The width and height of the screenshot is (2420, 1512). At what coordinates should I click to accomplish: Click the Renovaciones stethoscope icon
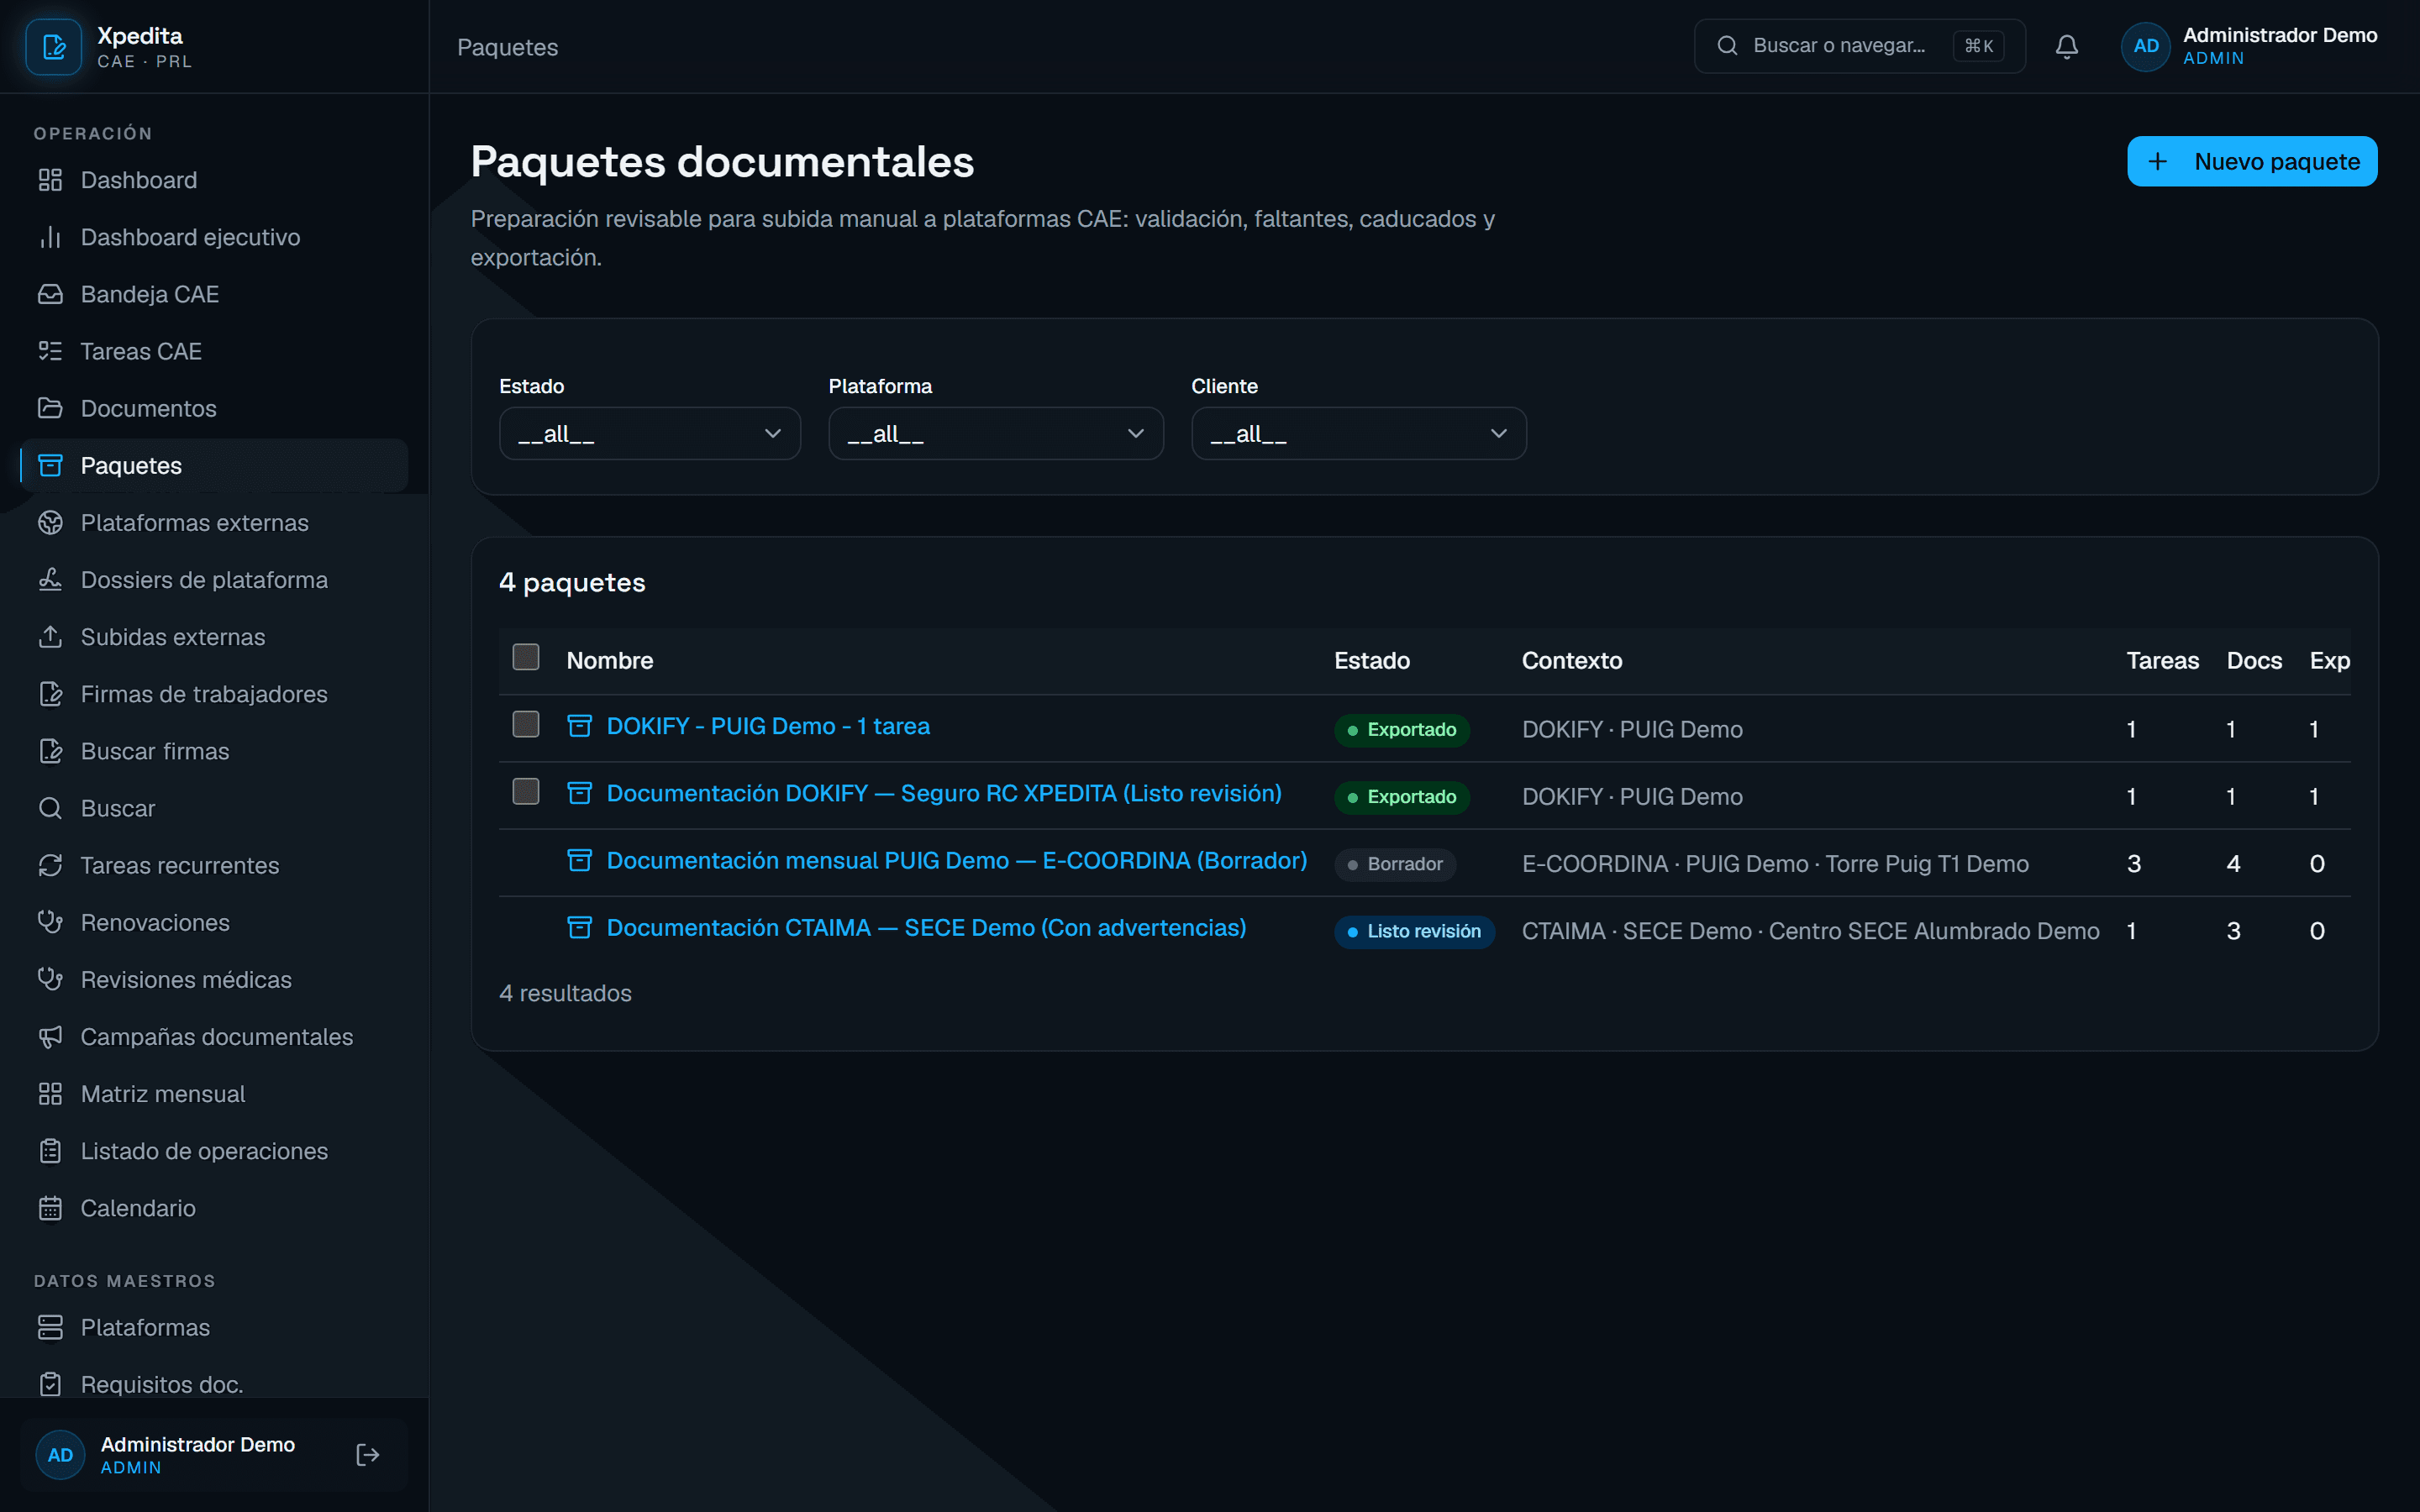tap(50, 922)
